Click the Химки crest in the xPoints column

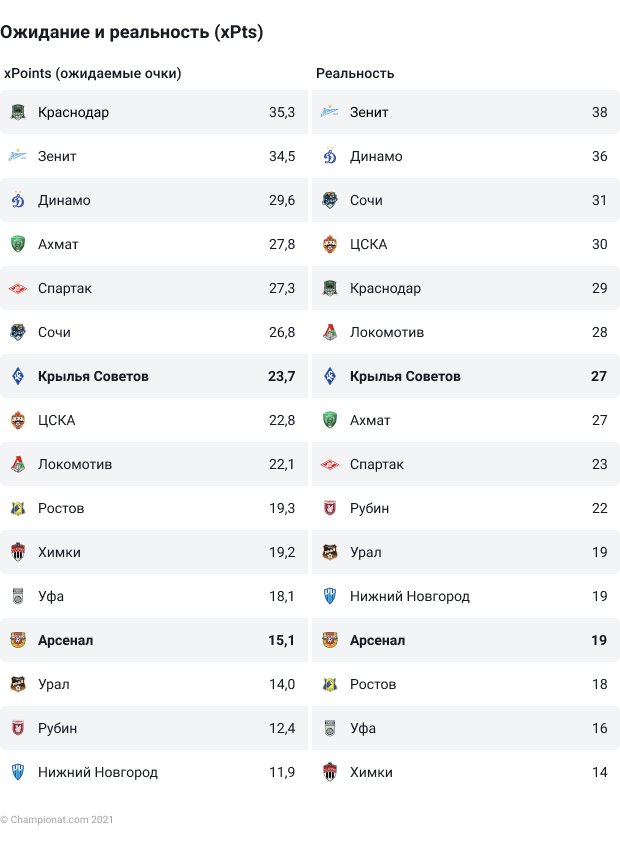(x=18, y=552)
